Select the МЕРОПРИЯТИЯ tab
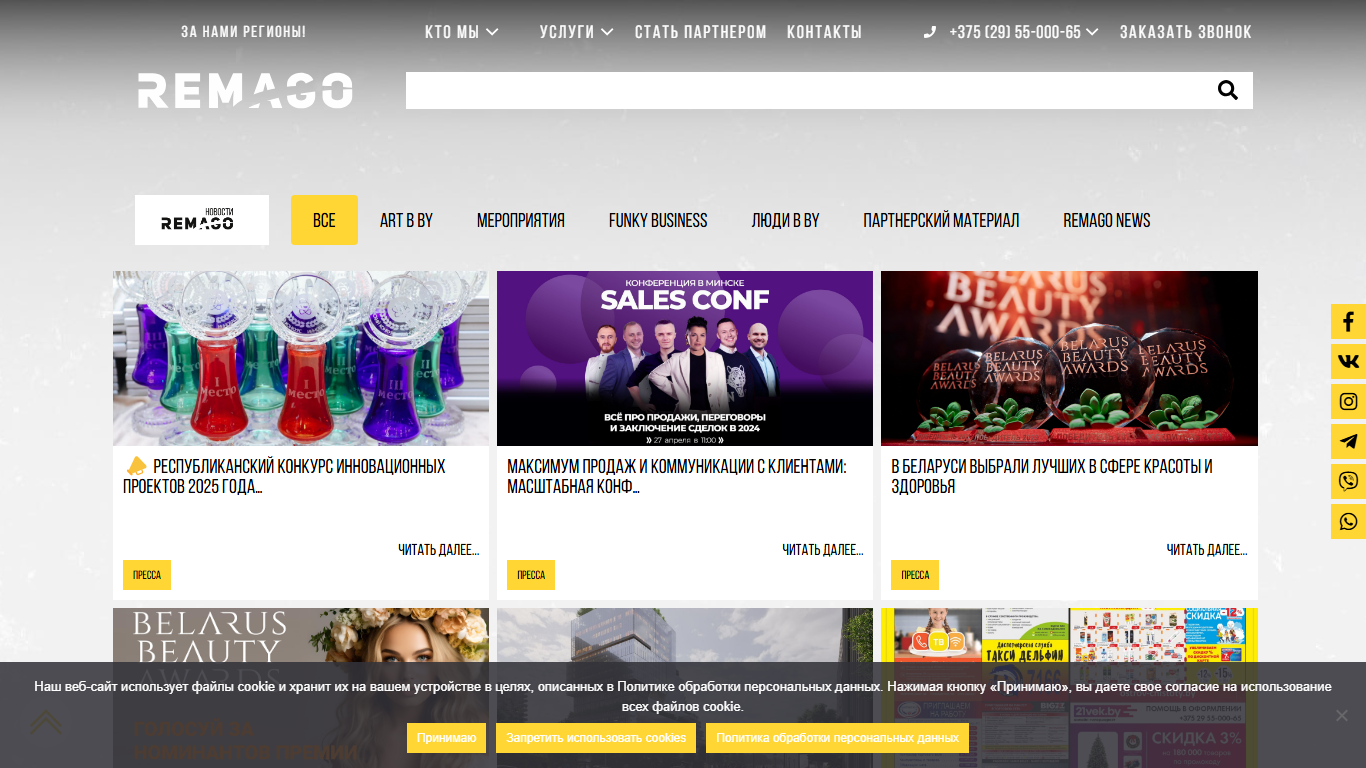Viewport: 1366px width, 768px height. click(x=521, y=220)
